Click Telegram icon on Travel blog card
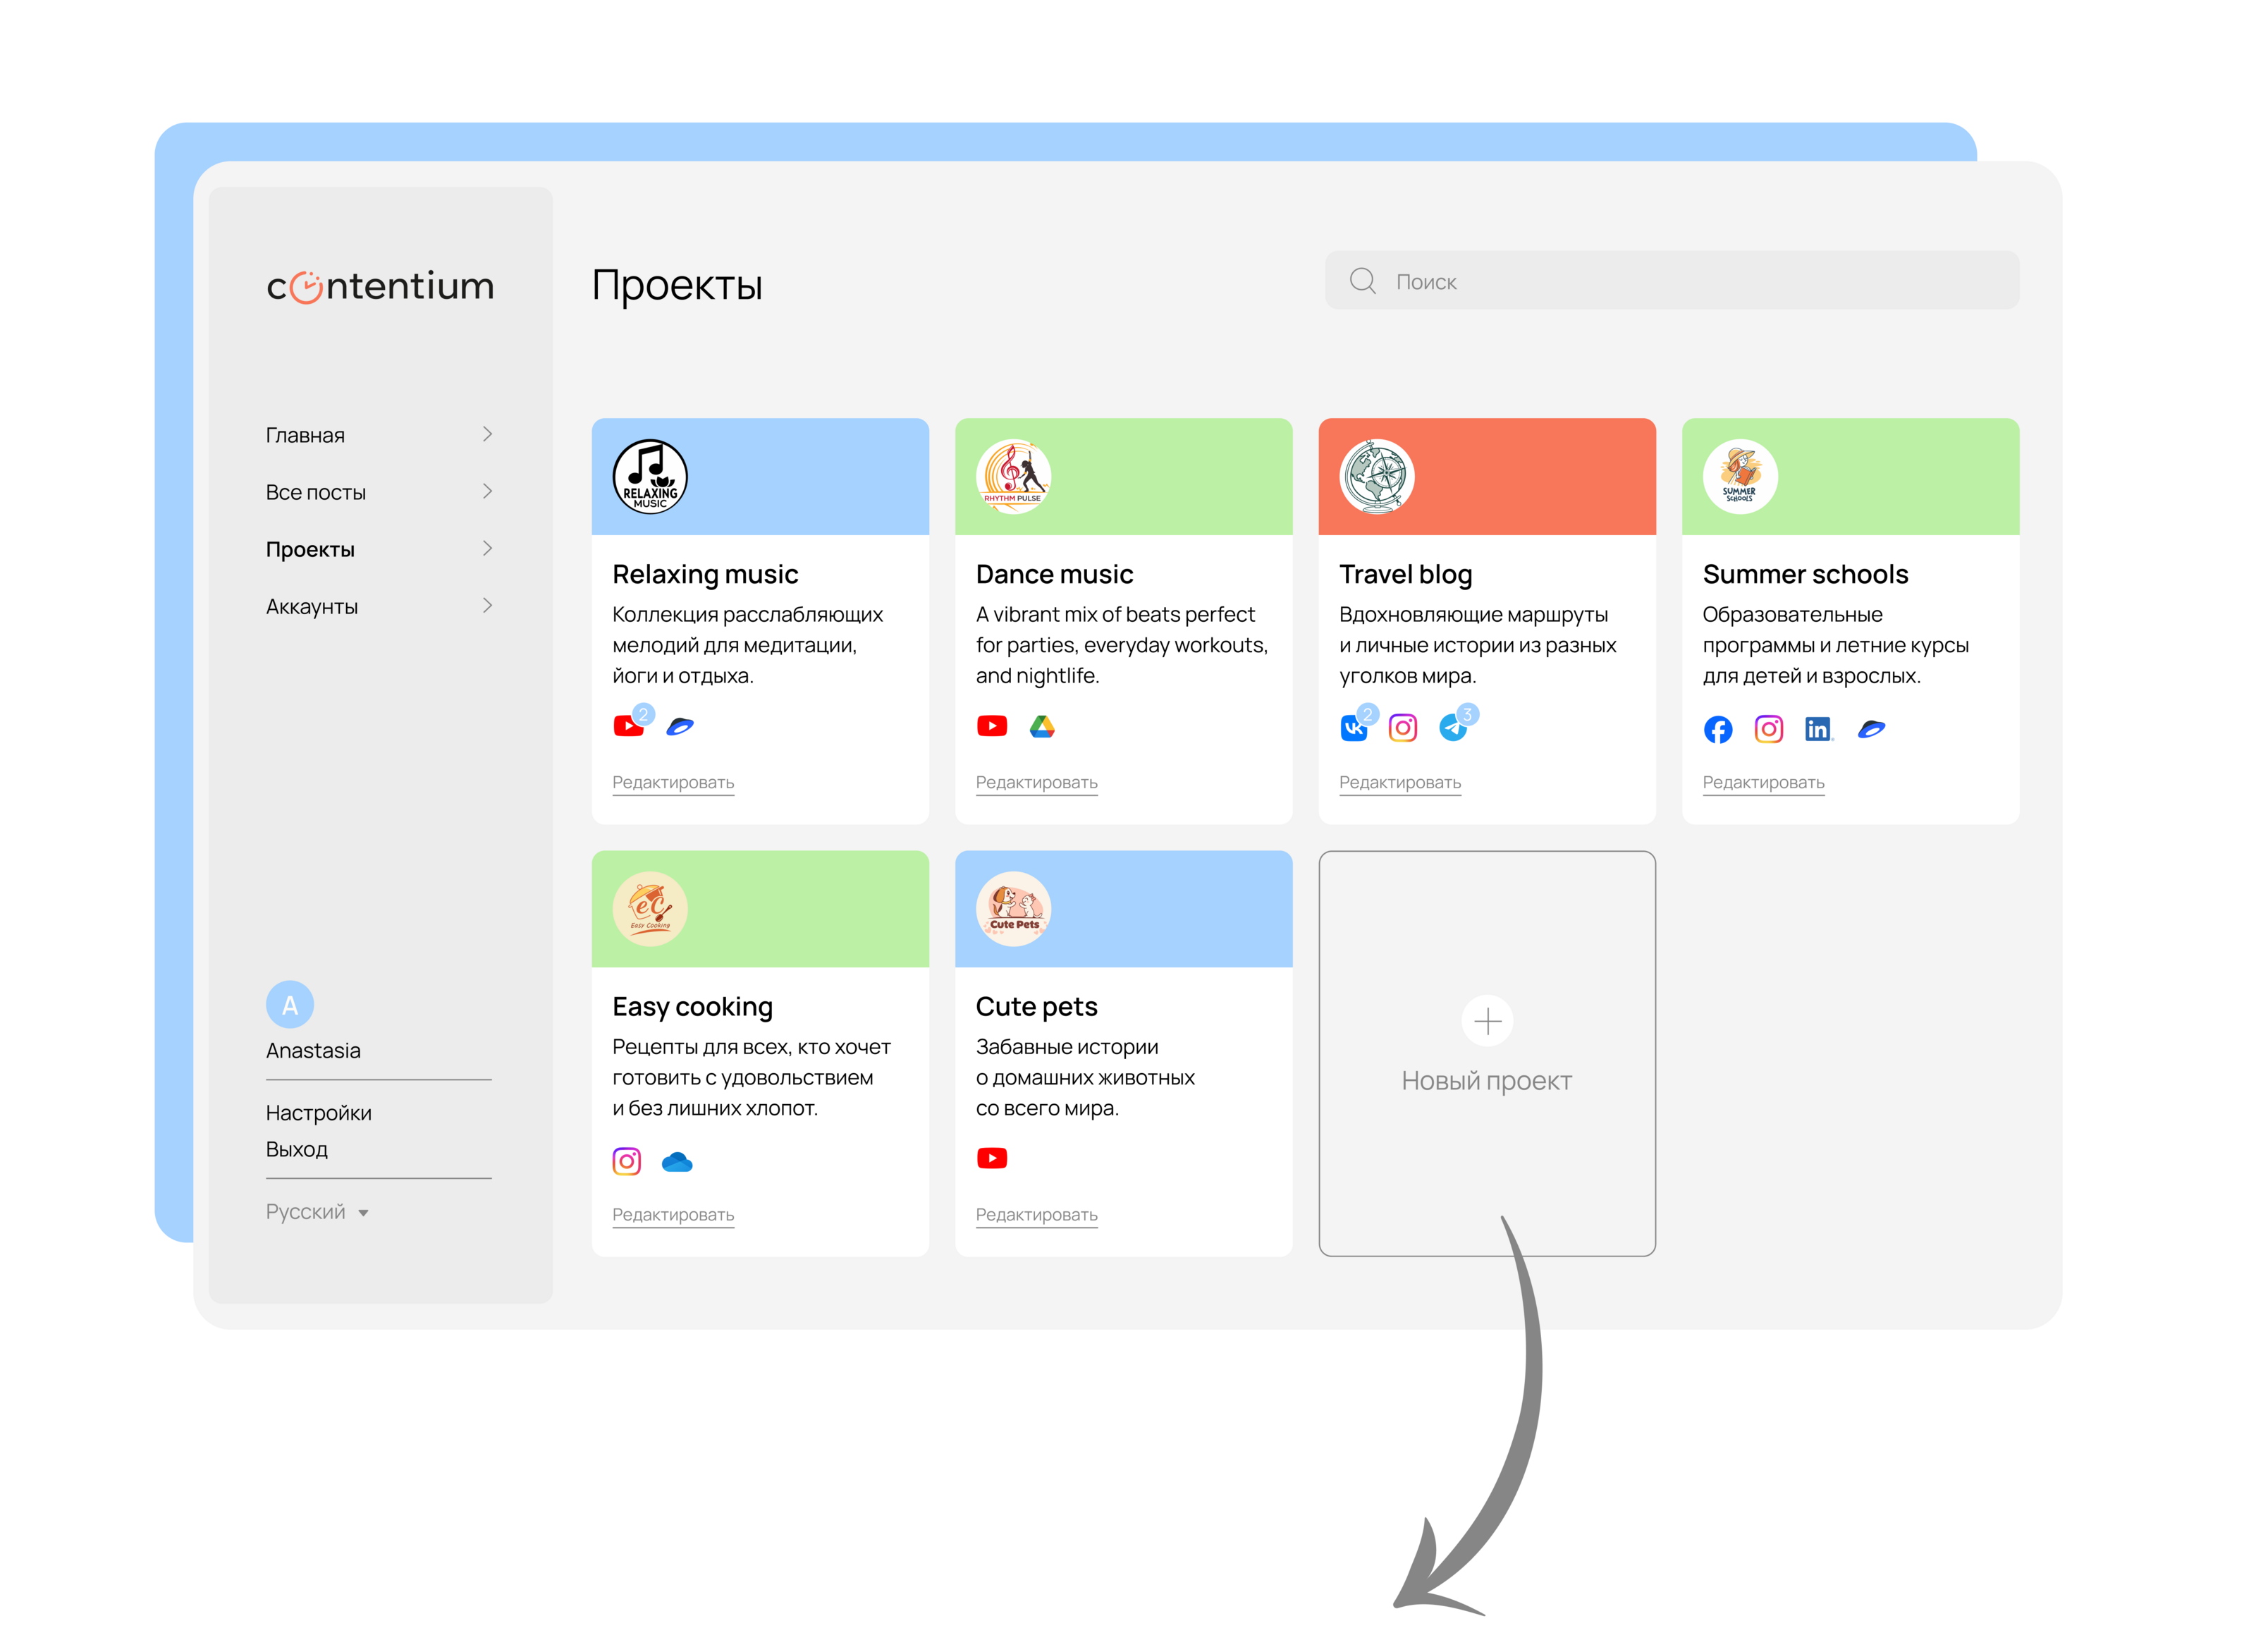2256x1652 pixels. click(1452, 729)
